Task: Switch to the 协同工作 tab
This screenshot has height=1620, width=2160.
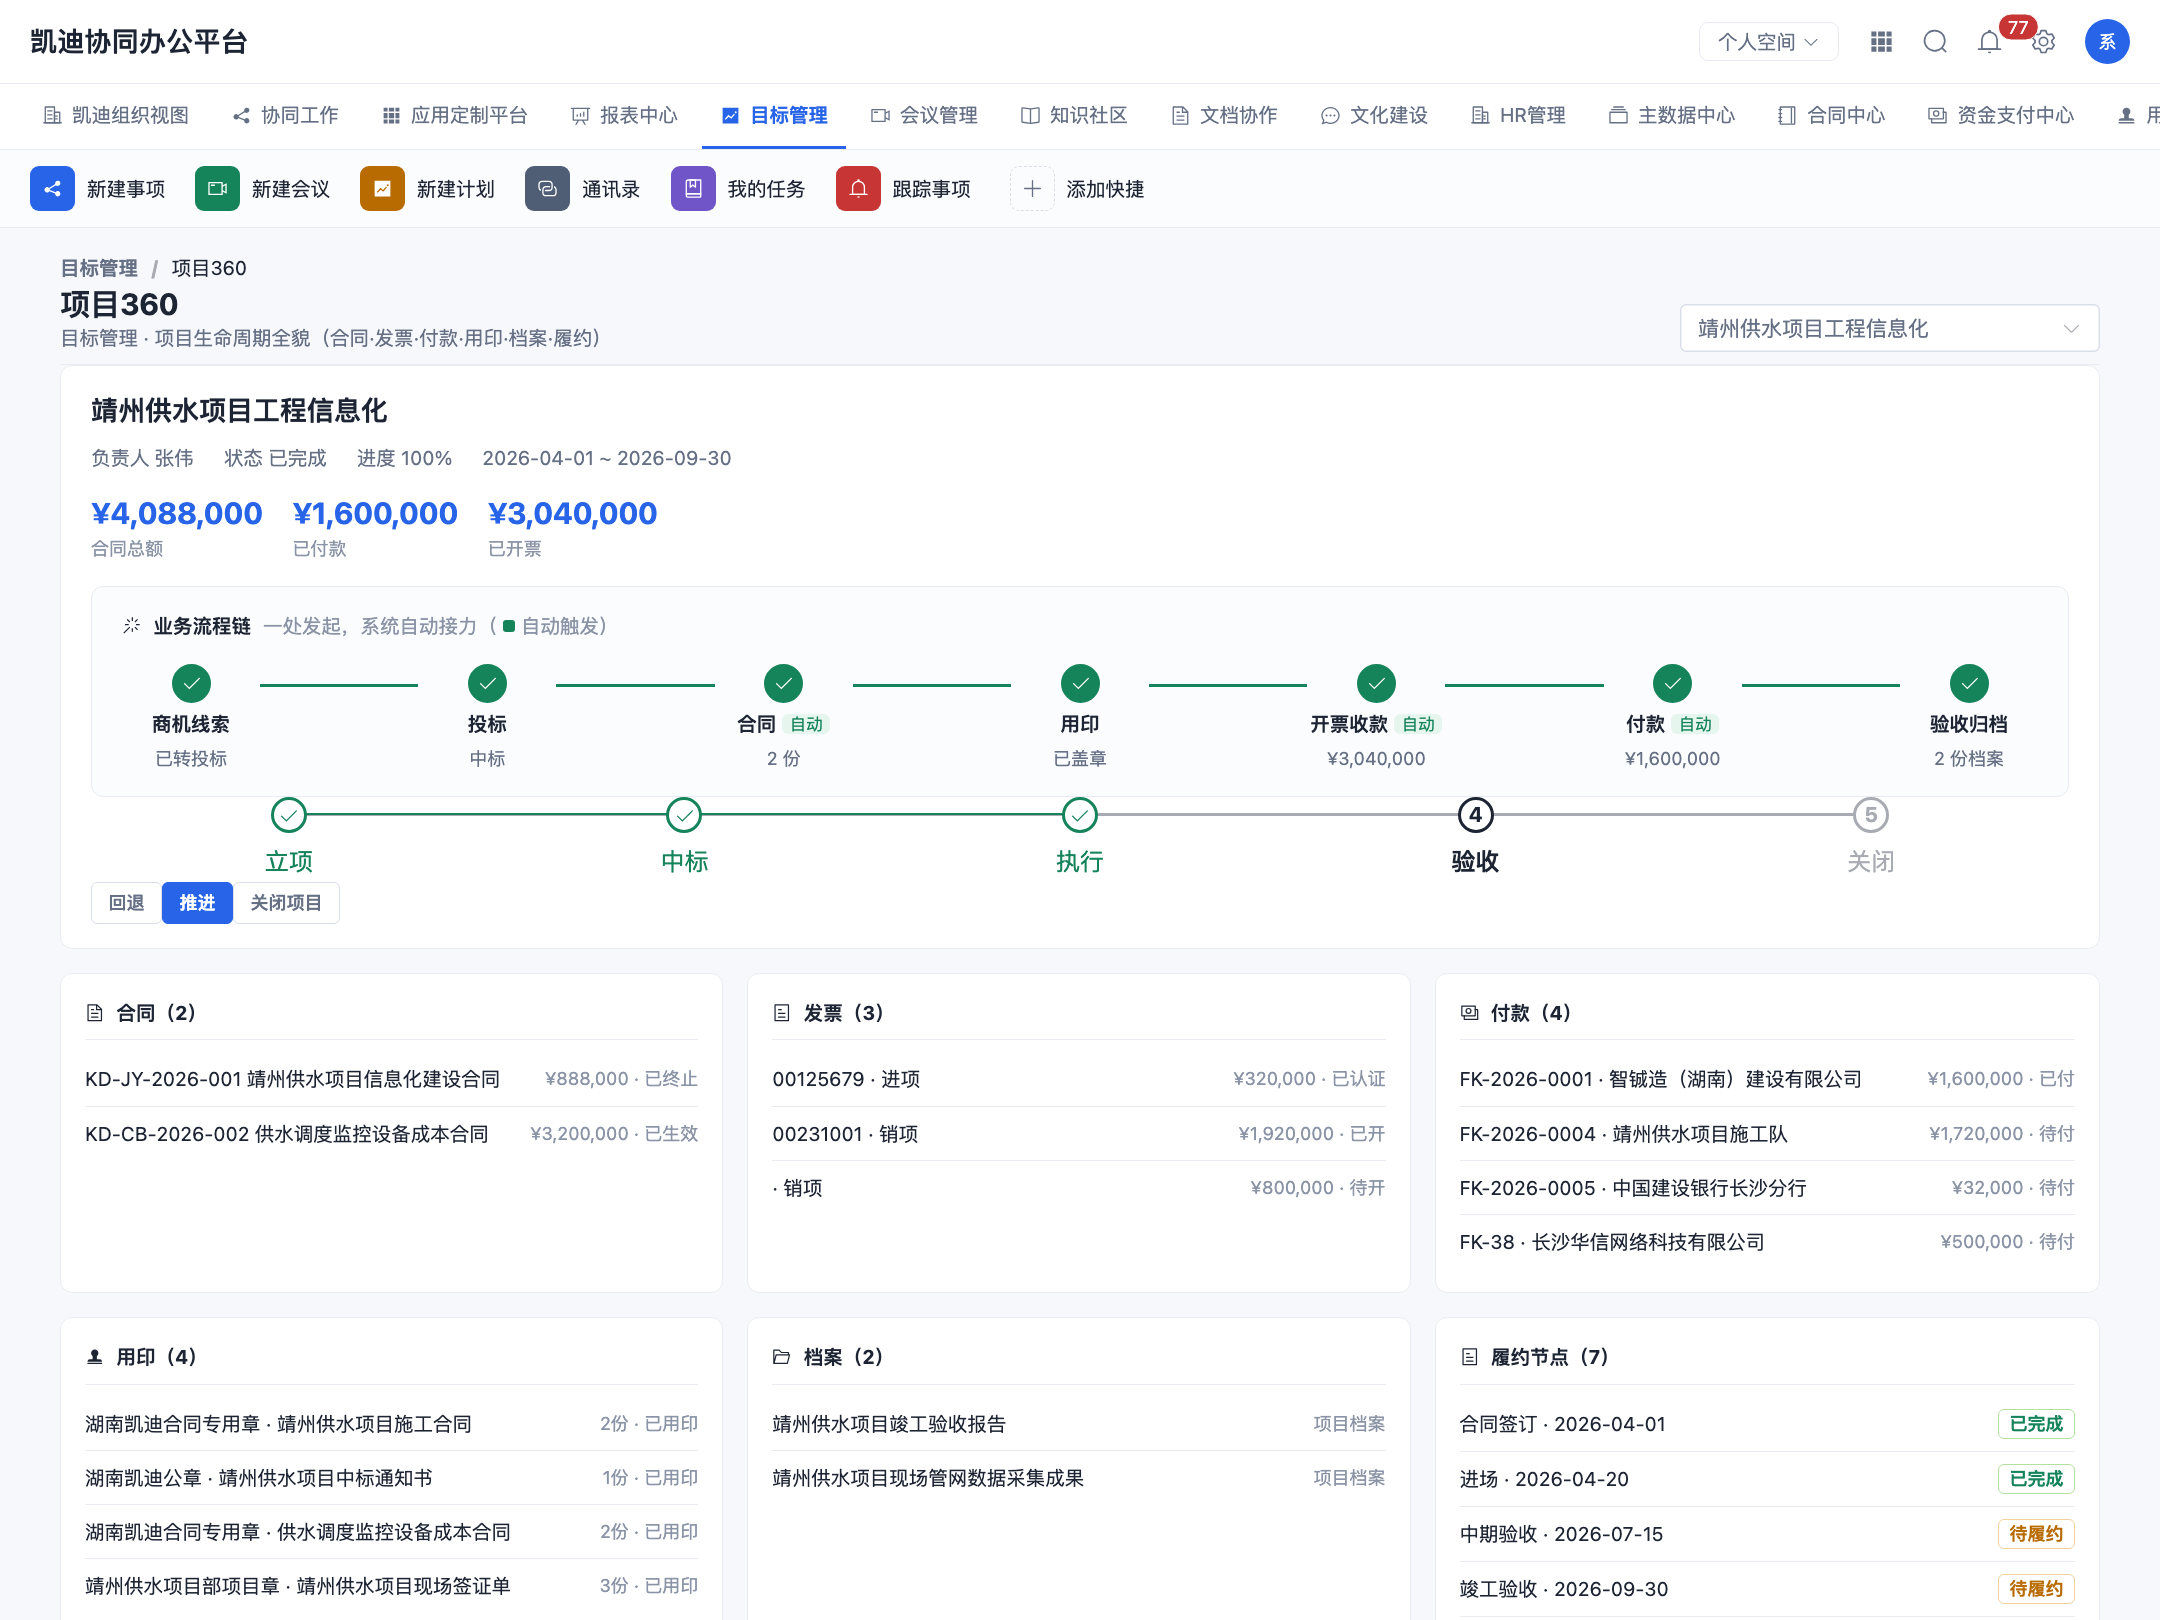Action: (286, 116)
